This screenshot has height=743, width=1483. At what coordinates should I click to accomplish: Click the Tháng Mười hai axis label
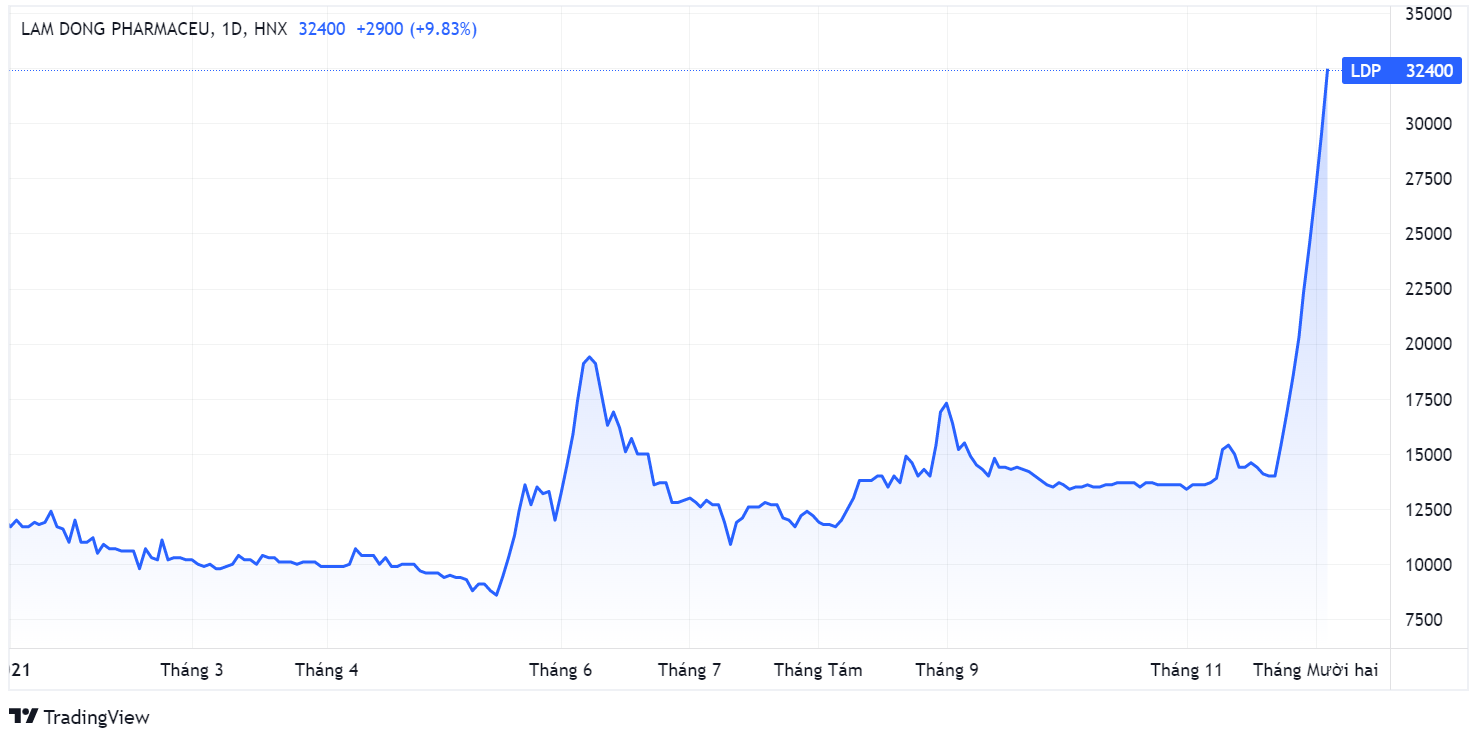pos(1316,670)
